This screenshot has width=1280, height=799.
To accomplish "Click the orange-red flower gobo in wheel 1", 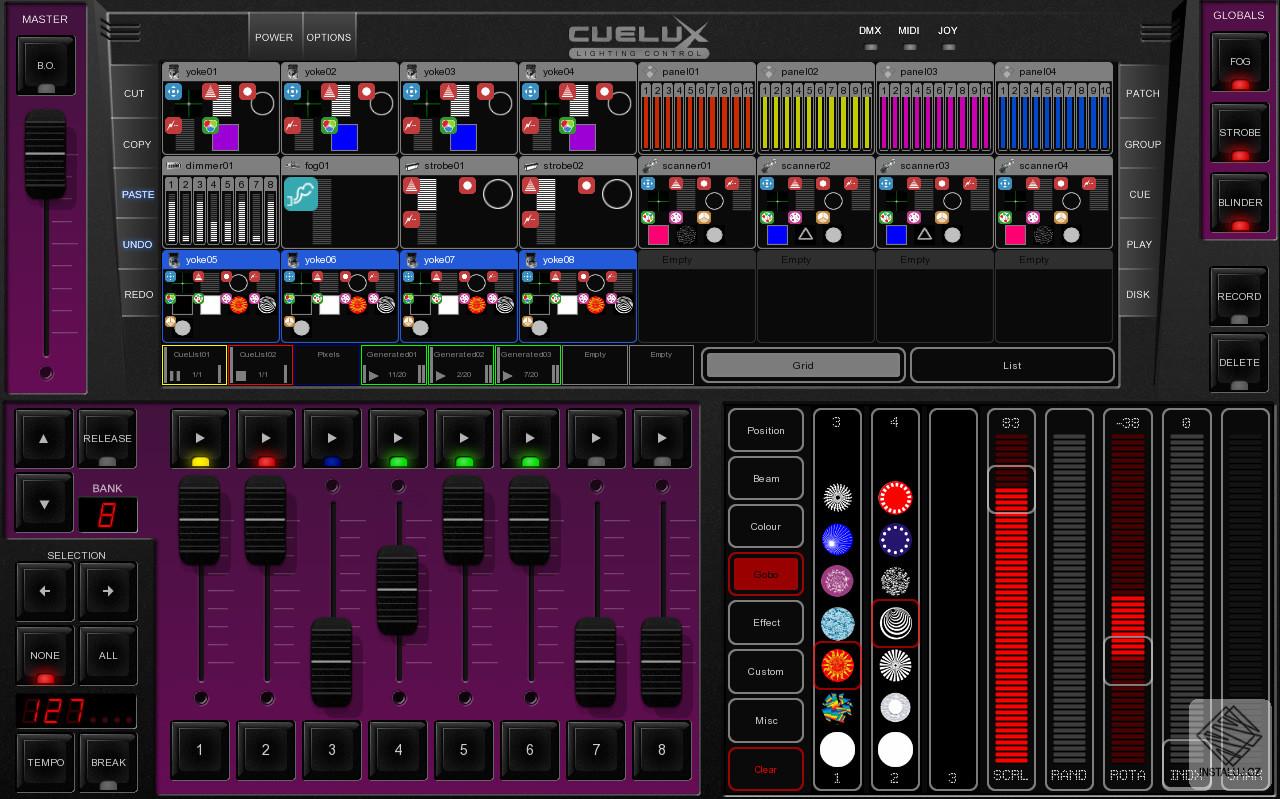I will pyautogui.click(x=837, y=666).
